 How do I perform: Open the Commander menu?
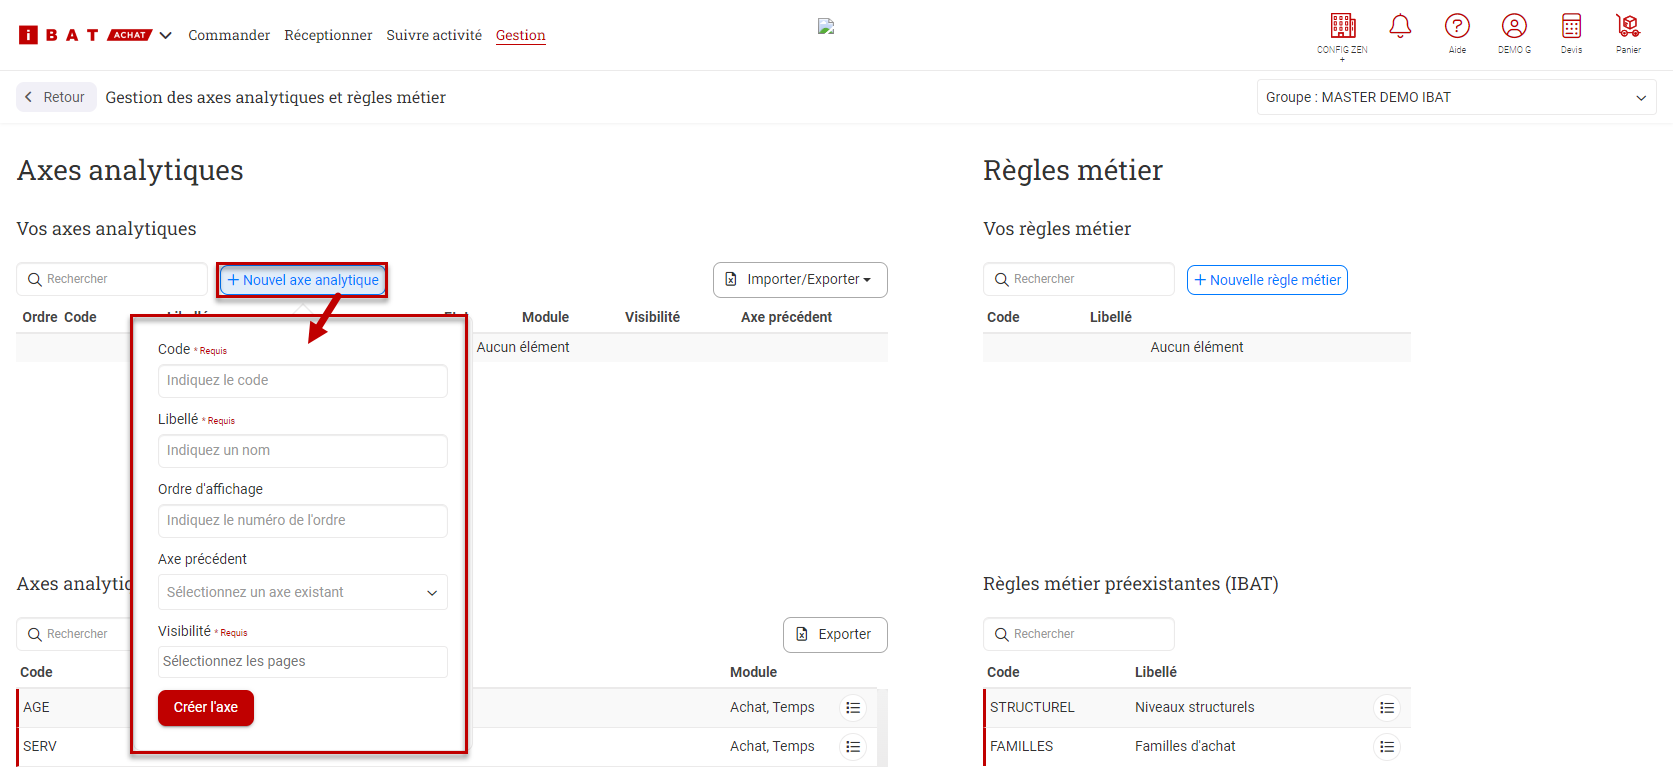(229, 36)
